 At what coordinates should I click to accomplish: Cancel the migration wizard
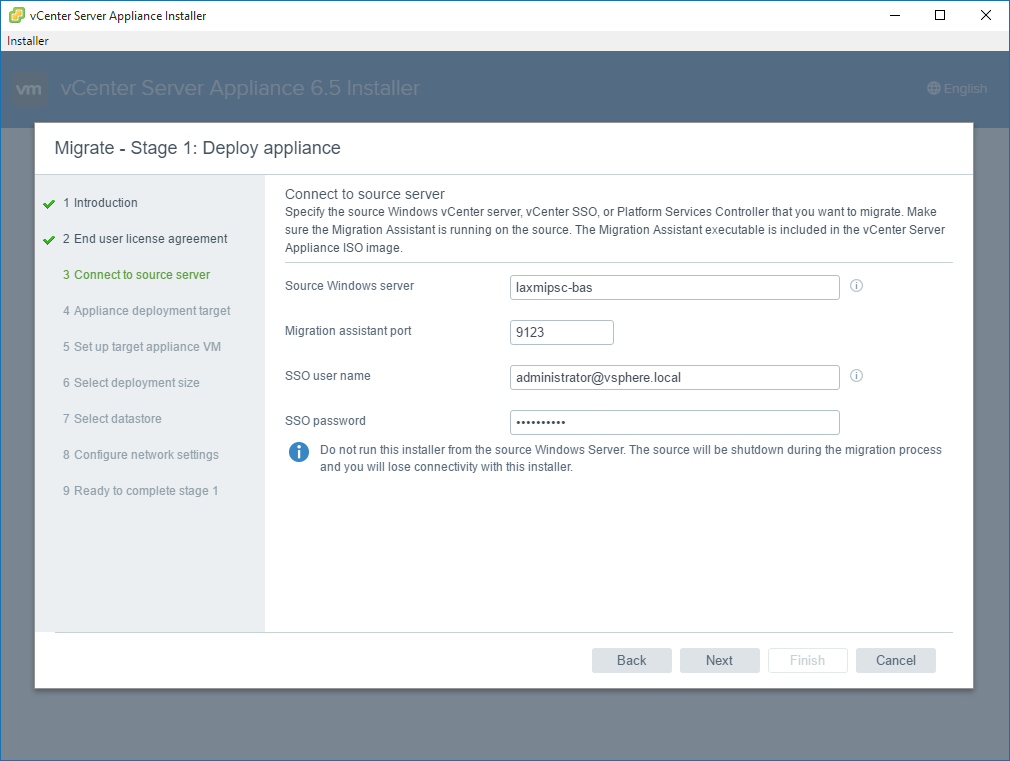pyautogui.click(x=895, y=660)
